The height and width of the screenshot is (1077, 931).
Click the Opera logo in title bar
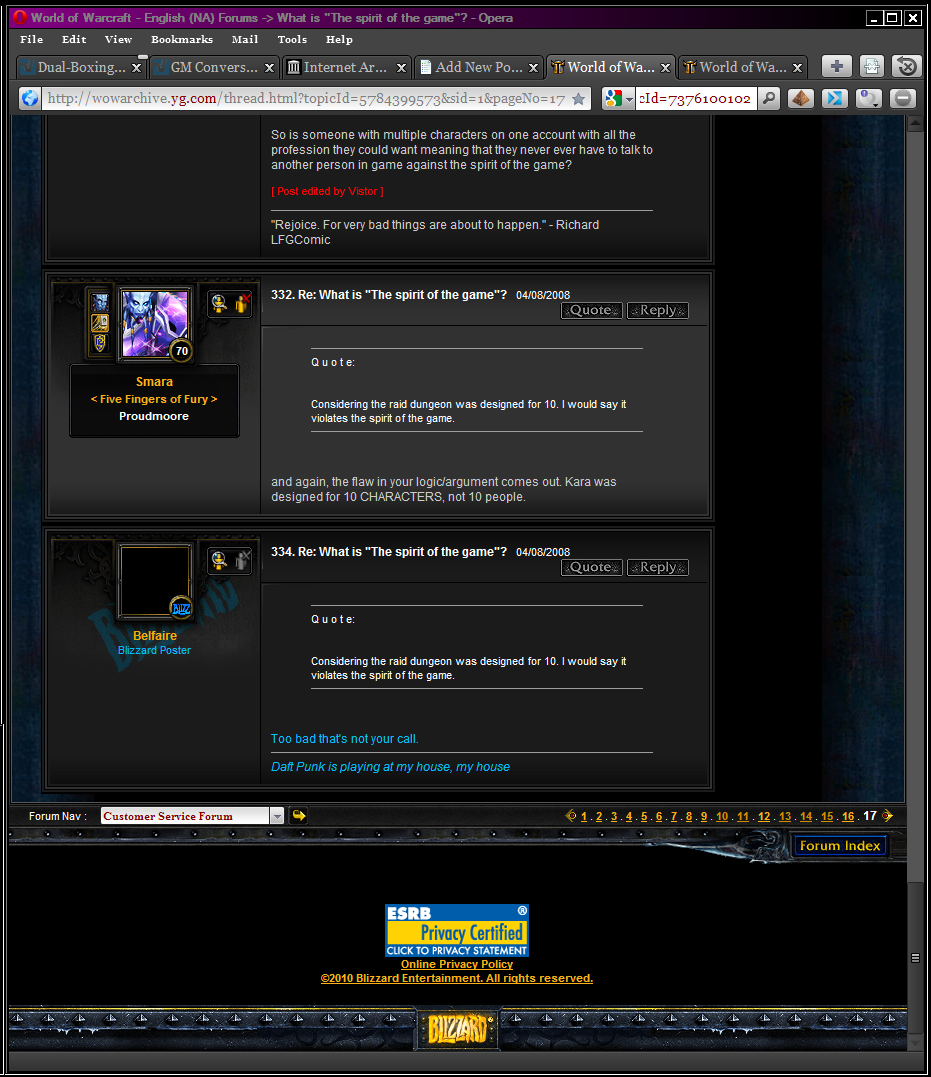coord(20,17)
